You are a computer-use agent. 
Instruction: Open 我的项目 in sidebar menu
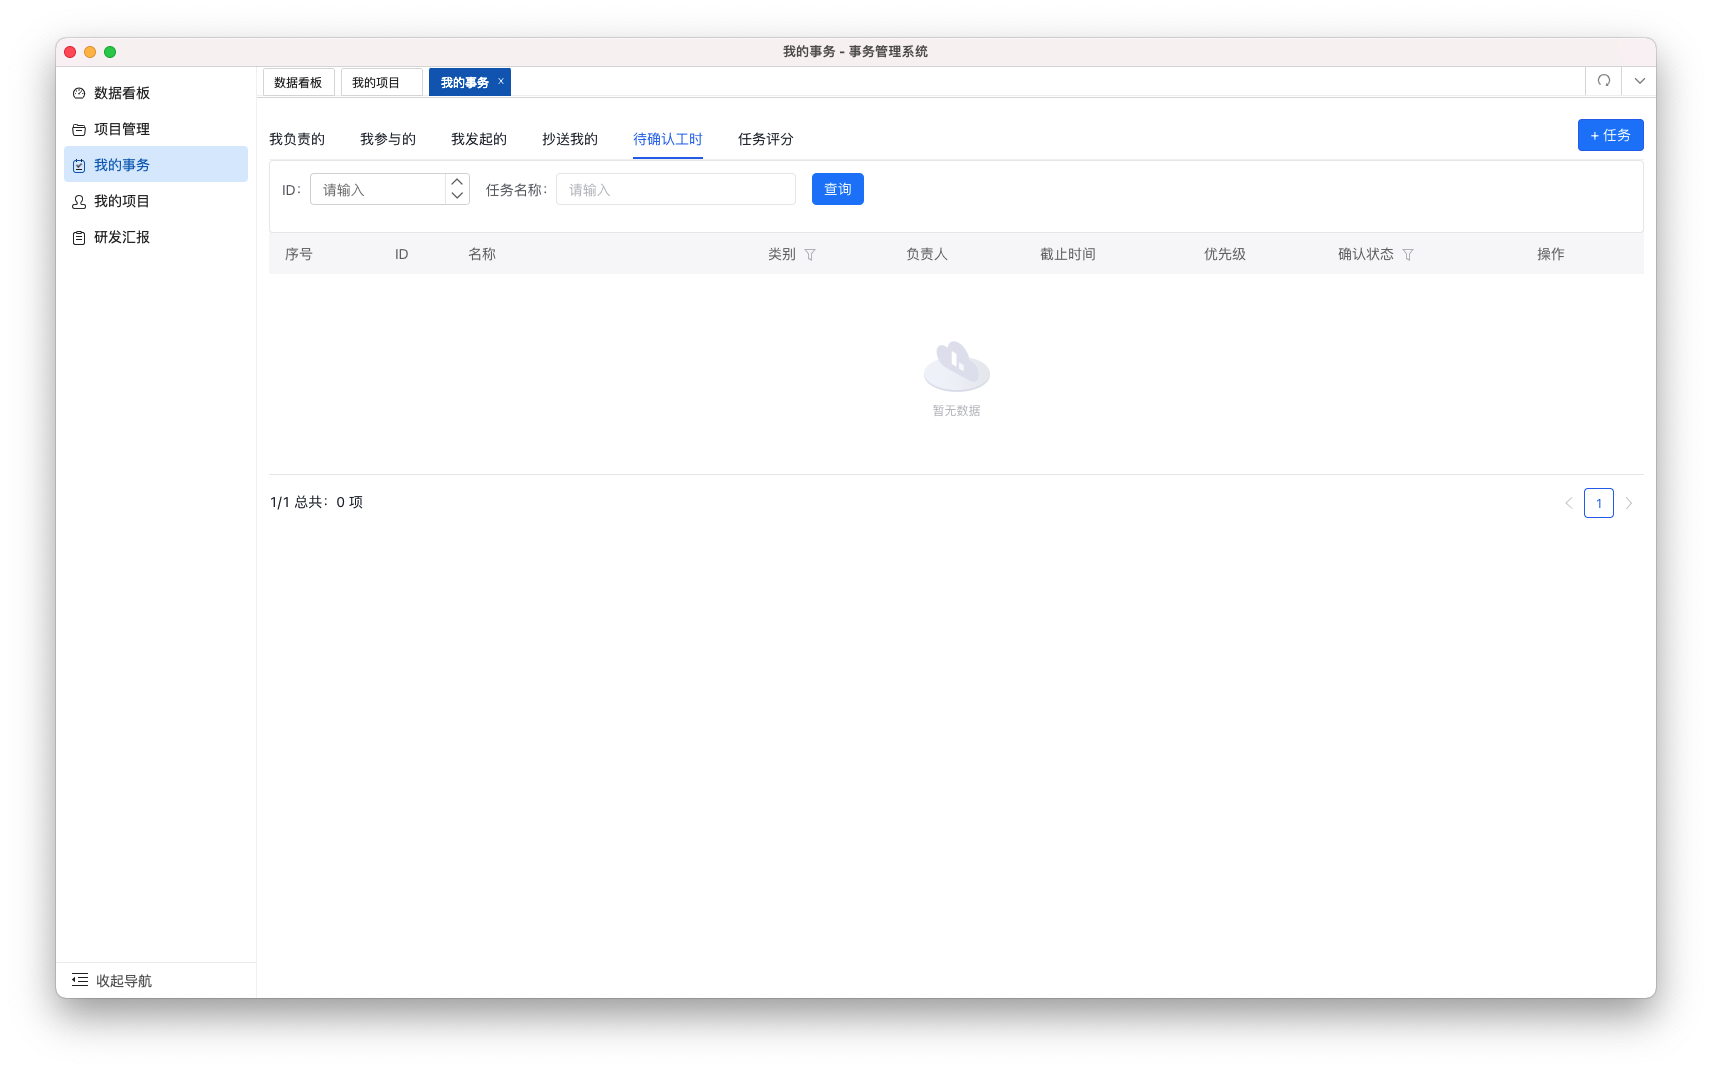(156, 201)
